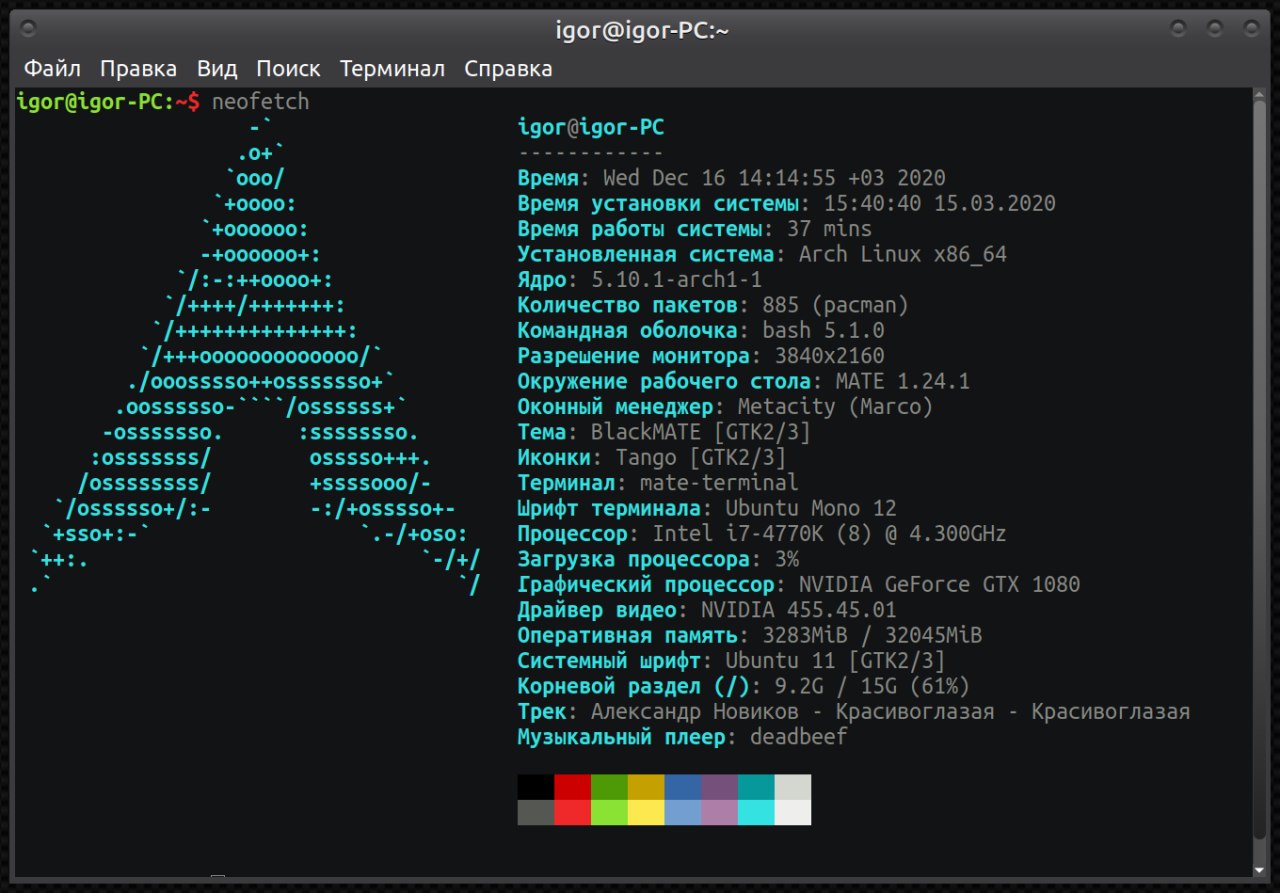Click the dark blue color block
This screenshot has height=893, width=1280.
[x=683, y=787]
